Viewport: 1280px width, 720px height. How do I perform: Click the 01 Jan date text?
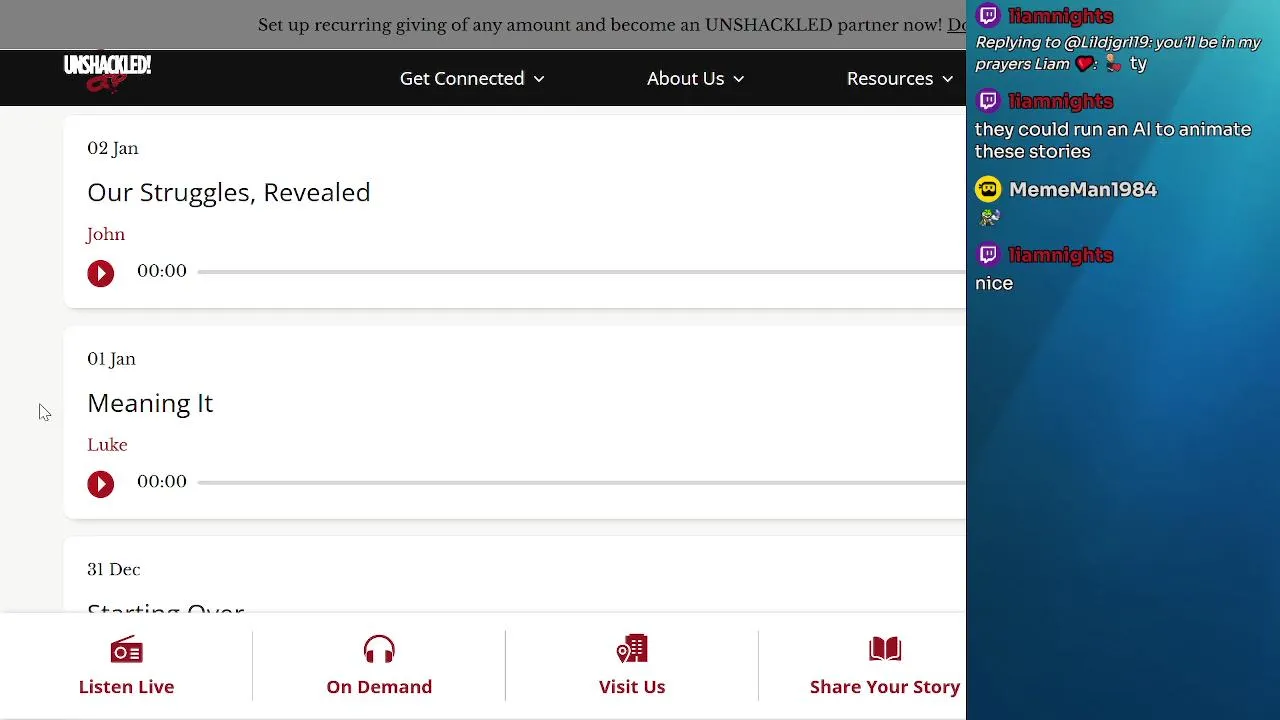(111, 359)
